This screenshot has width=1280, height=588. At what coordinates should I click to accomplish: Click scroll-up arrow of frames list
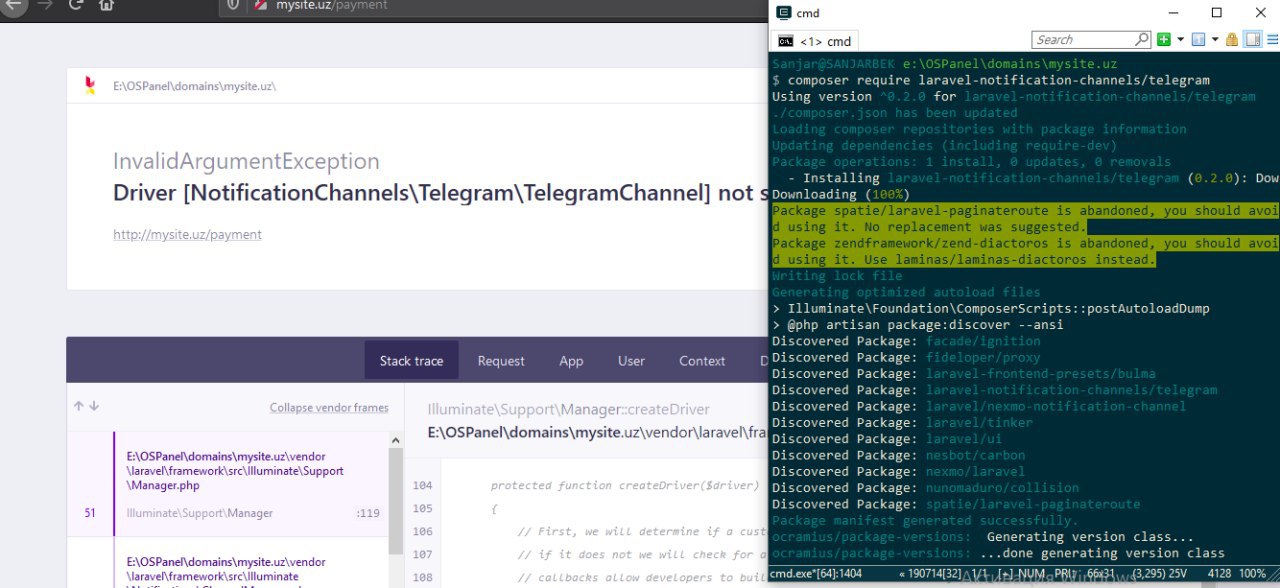click(396, 441)
